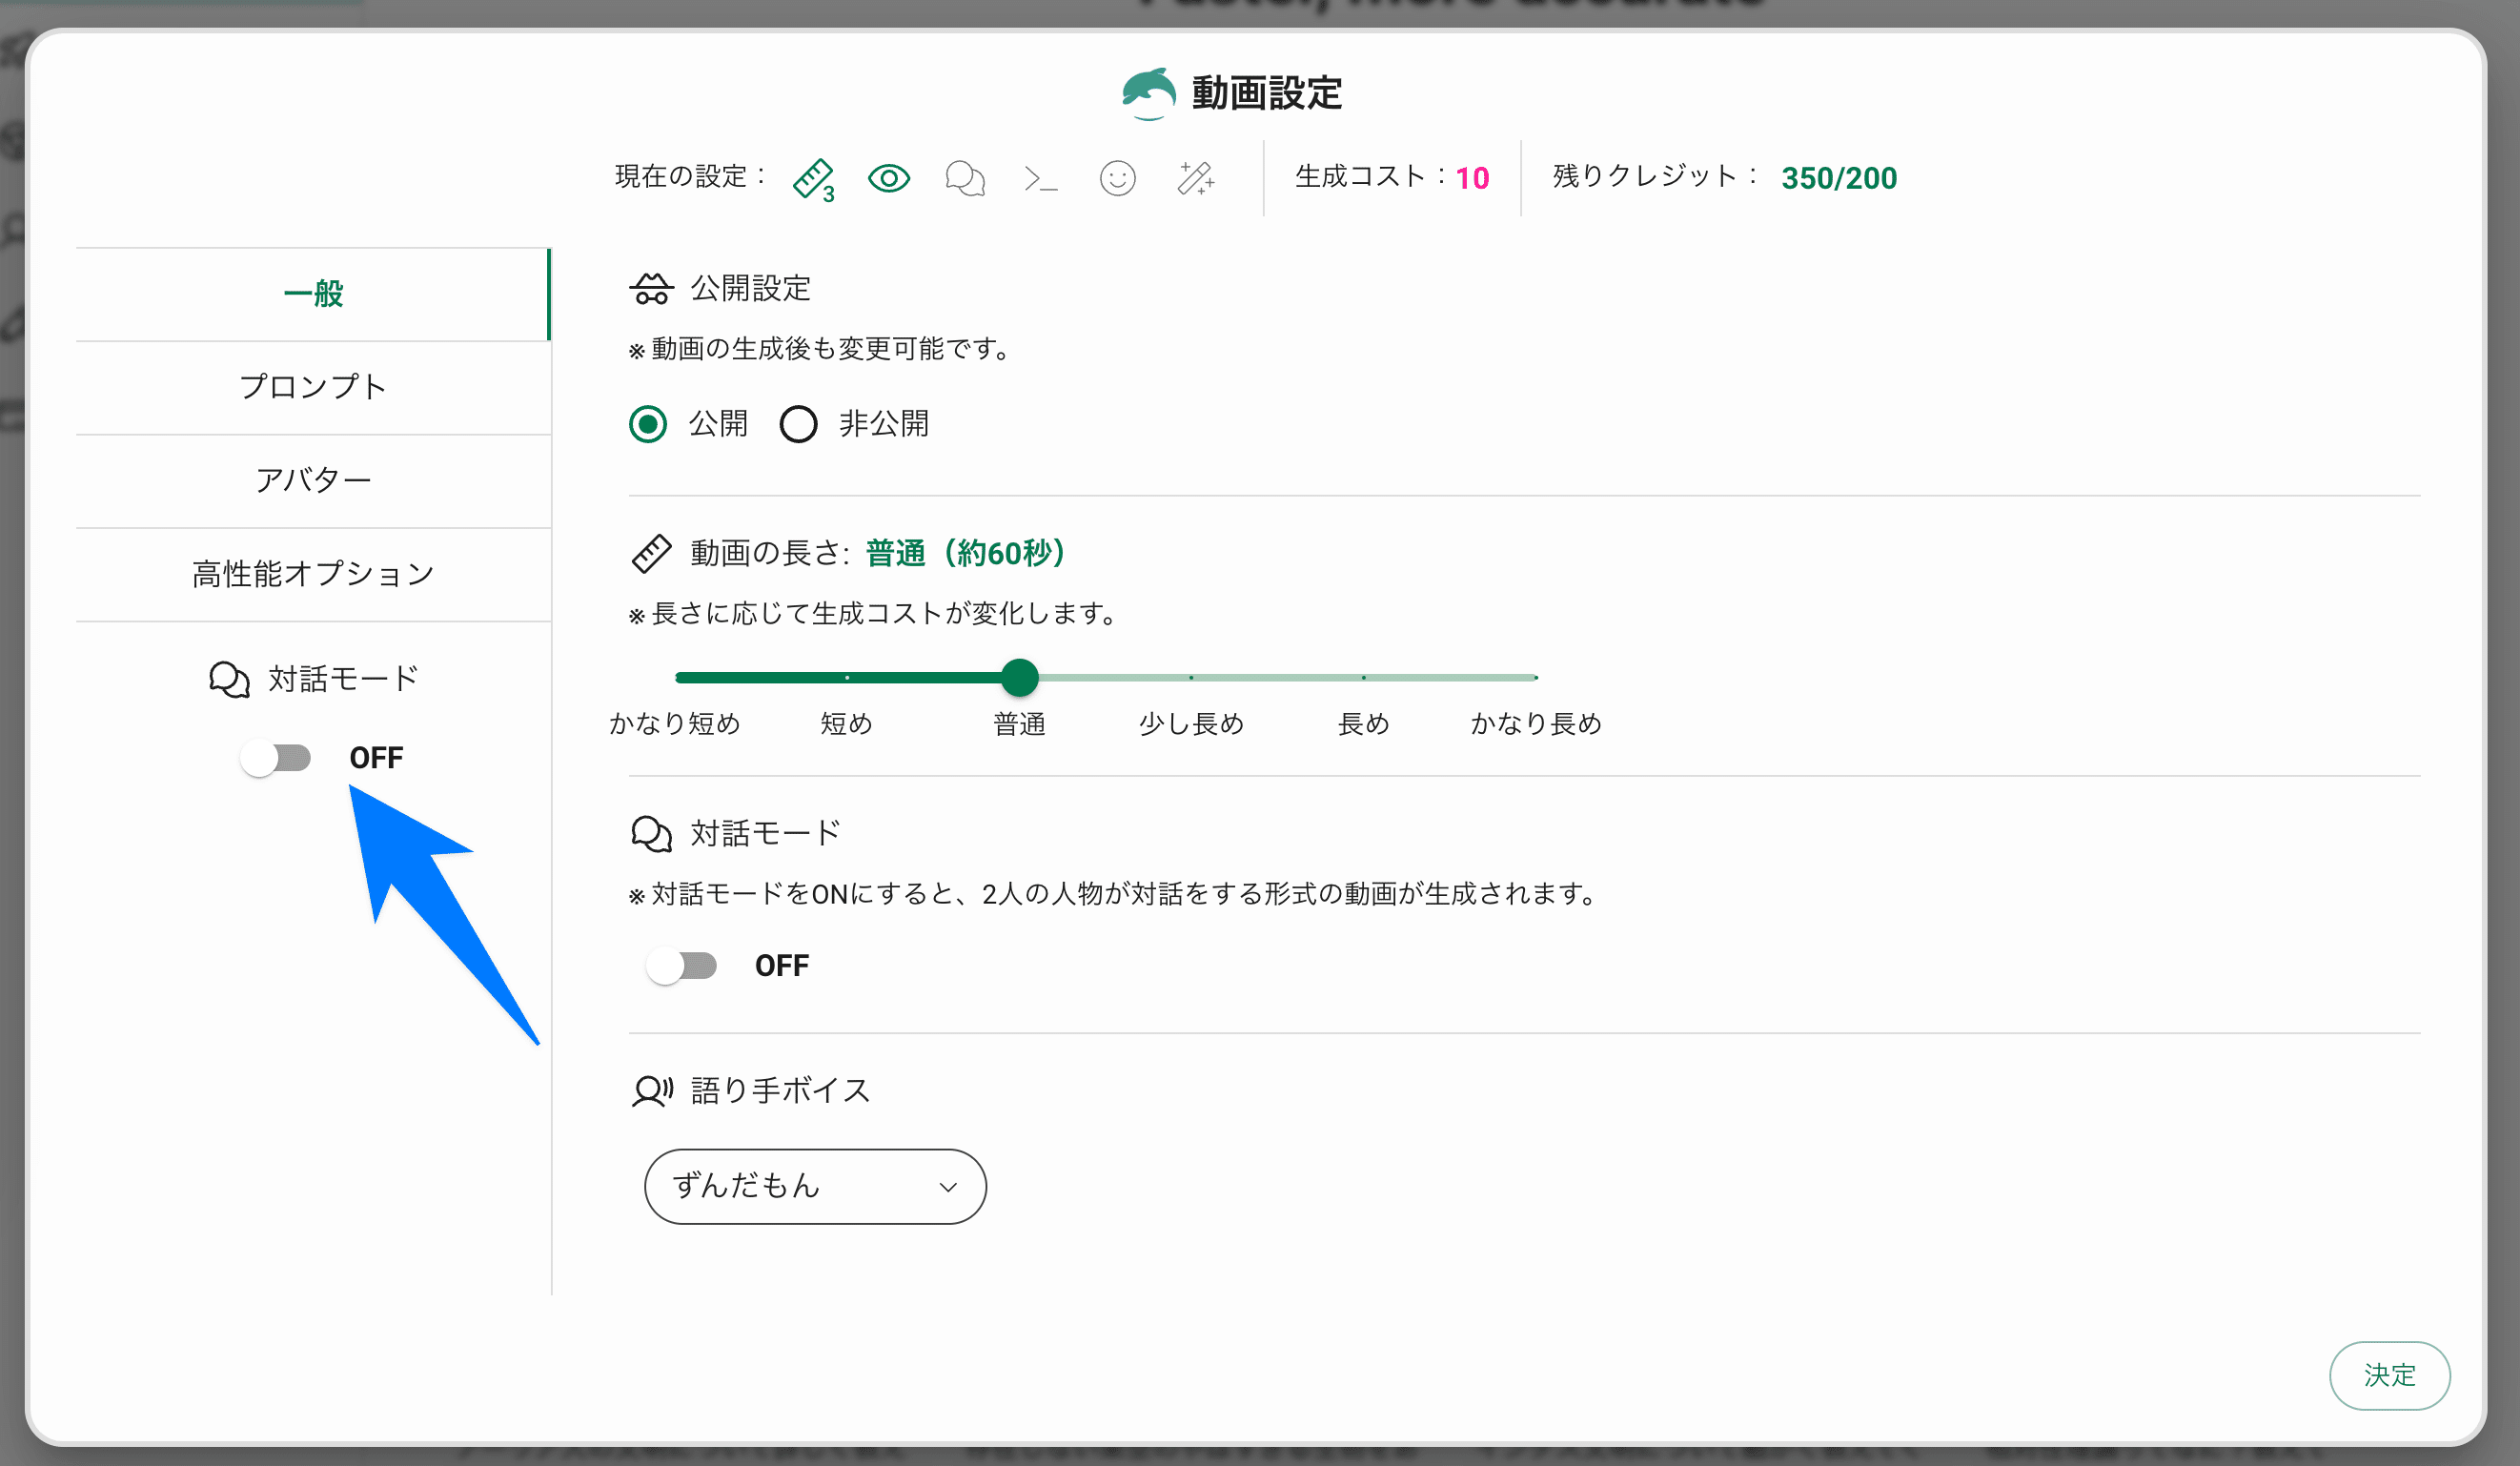Click the magic wand icon in current settings
This screenshot has width=2520, height=1466.
(x=1194, y=179)
